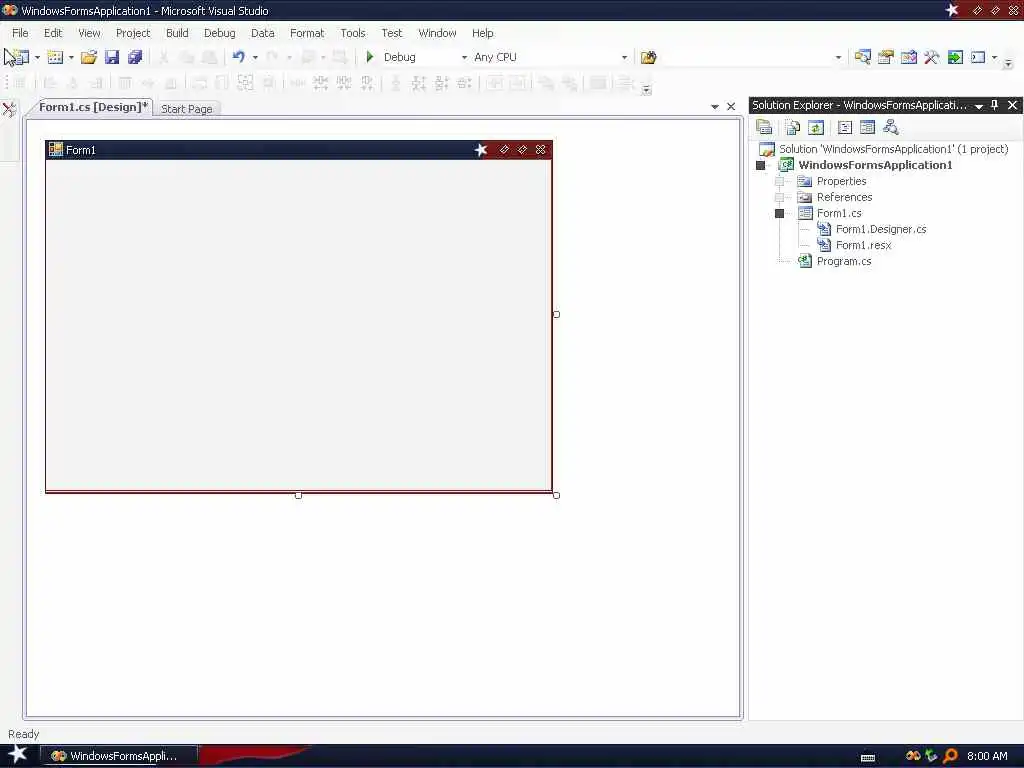Screen dimensions: 1024x768
Task: Click the keyboard icon in the taskbar
Action: [868, 758]
